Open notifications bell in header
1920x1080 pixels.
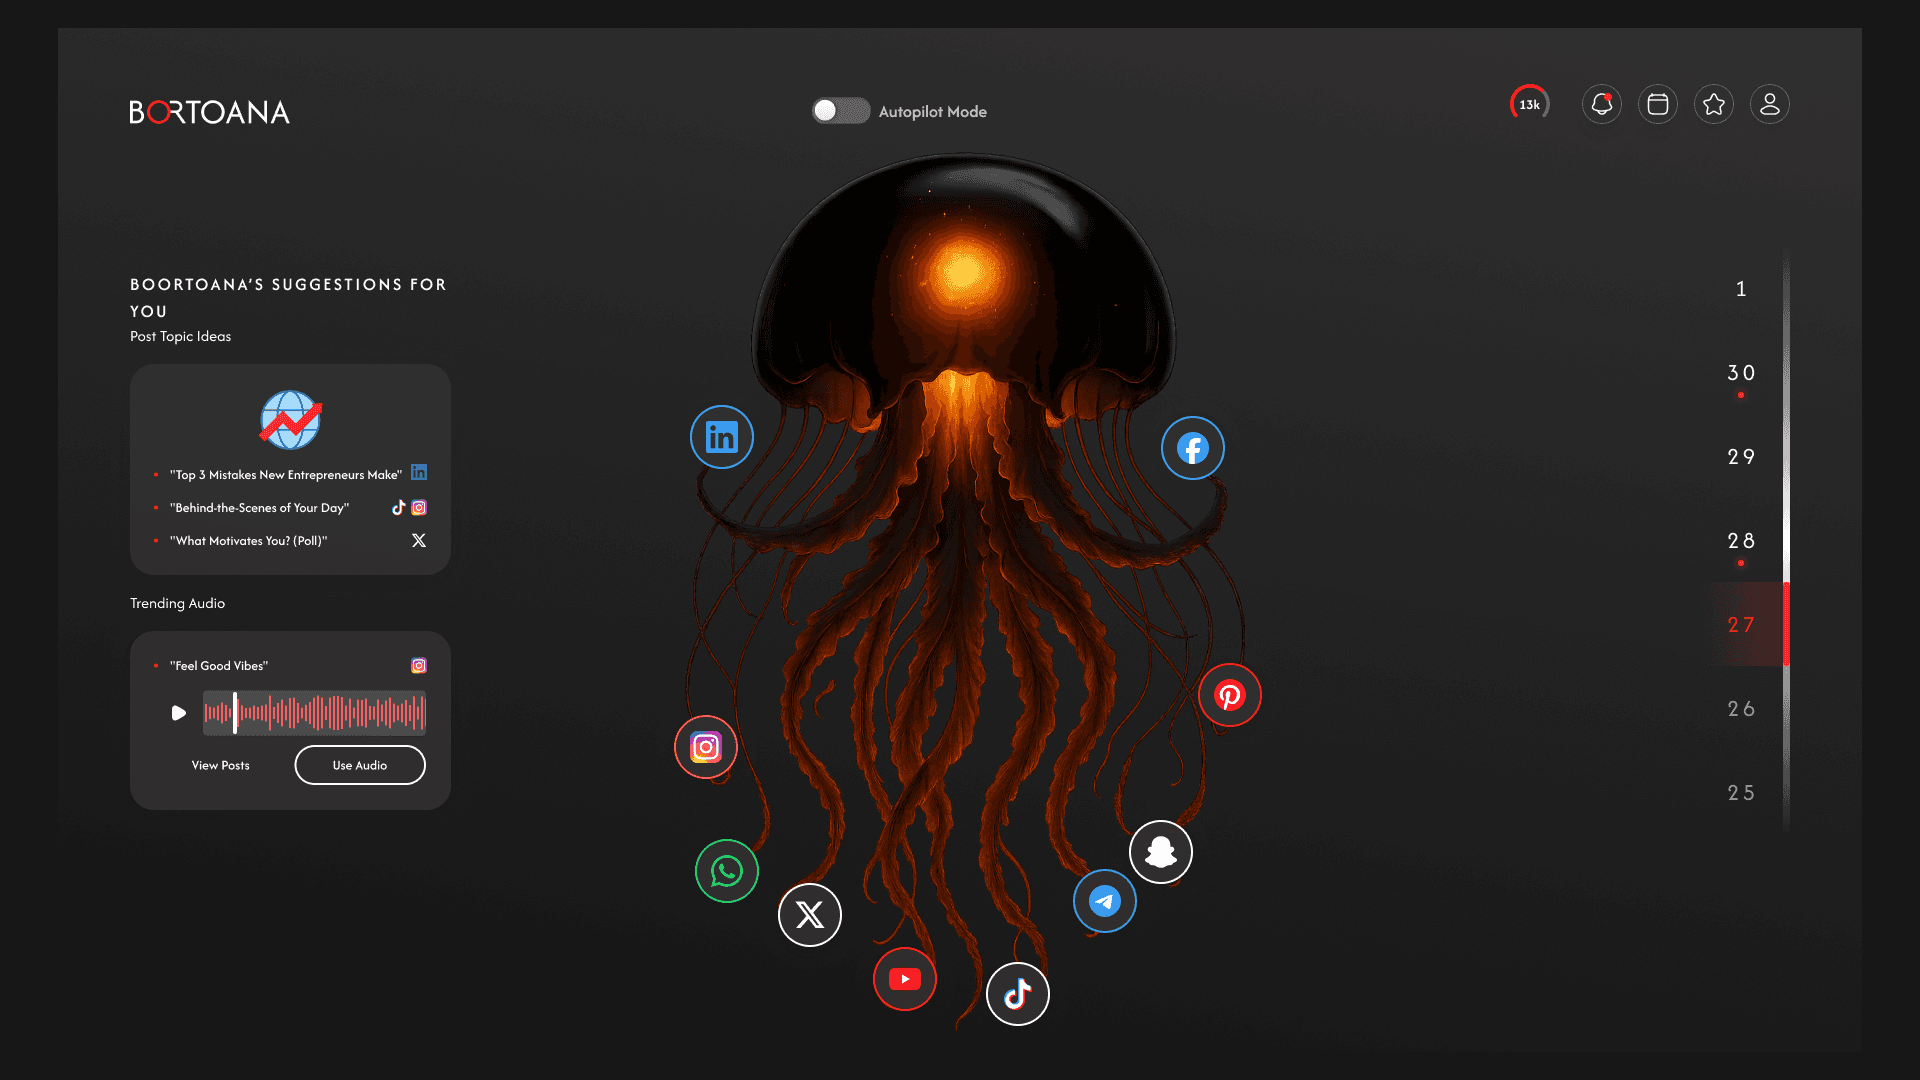[x=1601, y=104]
